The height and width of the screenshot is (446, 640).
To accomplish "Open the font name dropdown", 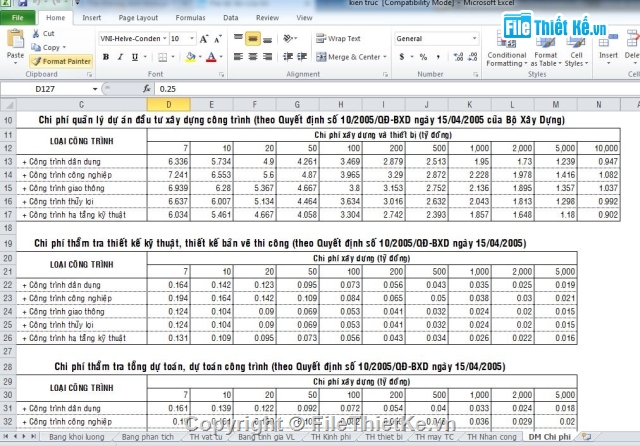I will tap(164, 38).
